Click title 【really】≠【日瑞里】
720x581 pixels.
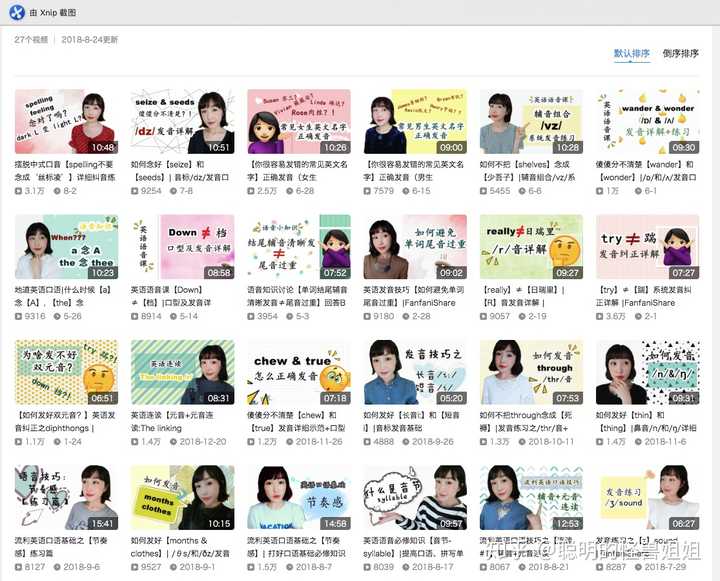[x=522, y=296]
